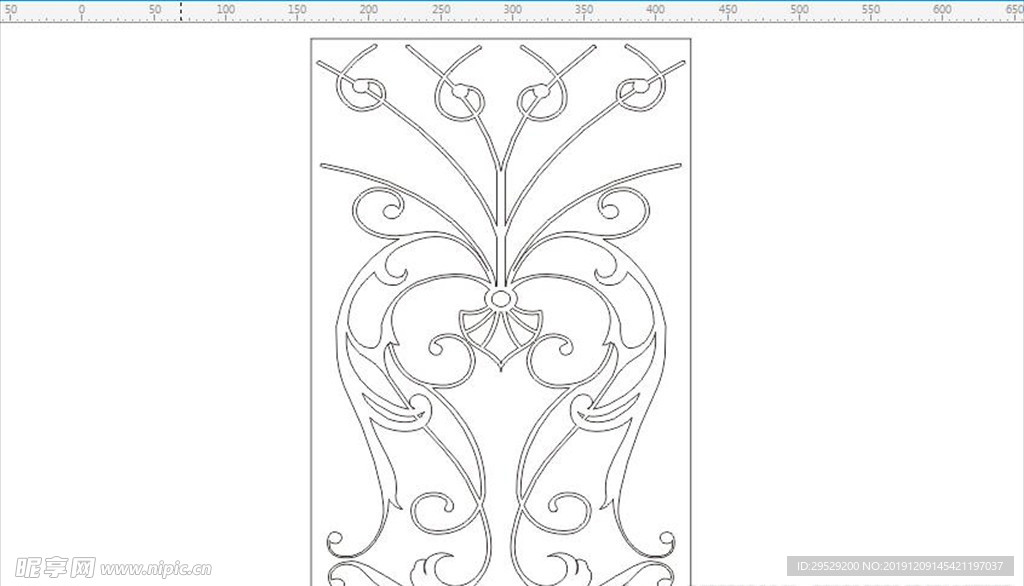Click the nipic logo watermark
Image resolution: width=1024 pixels, height=586 pixels.
coord(50,567)
